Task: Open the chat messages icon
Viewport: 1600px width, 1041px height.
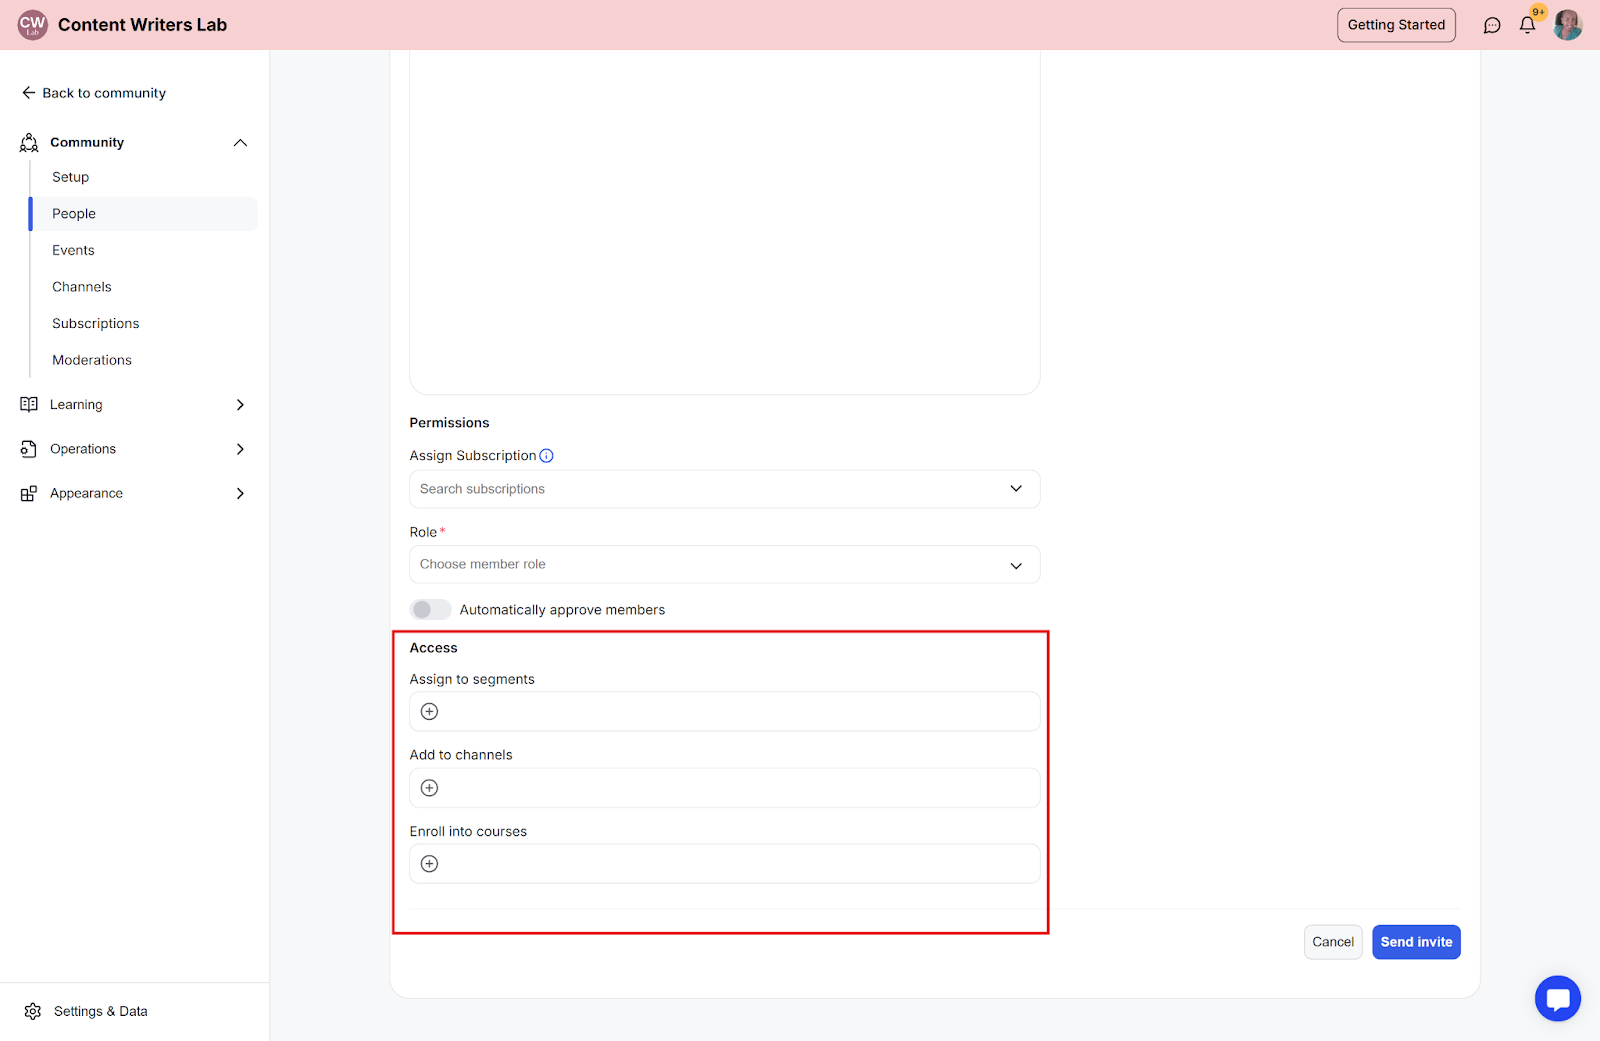Action: tap(1492, 25)
